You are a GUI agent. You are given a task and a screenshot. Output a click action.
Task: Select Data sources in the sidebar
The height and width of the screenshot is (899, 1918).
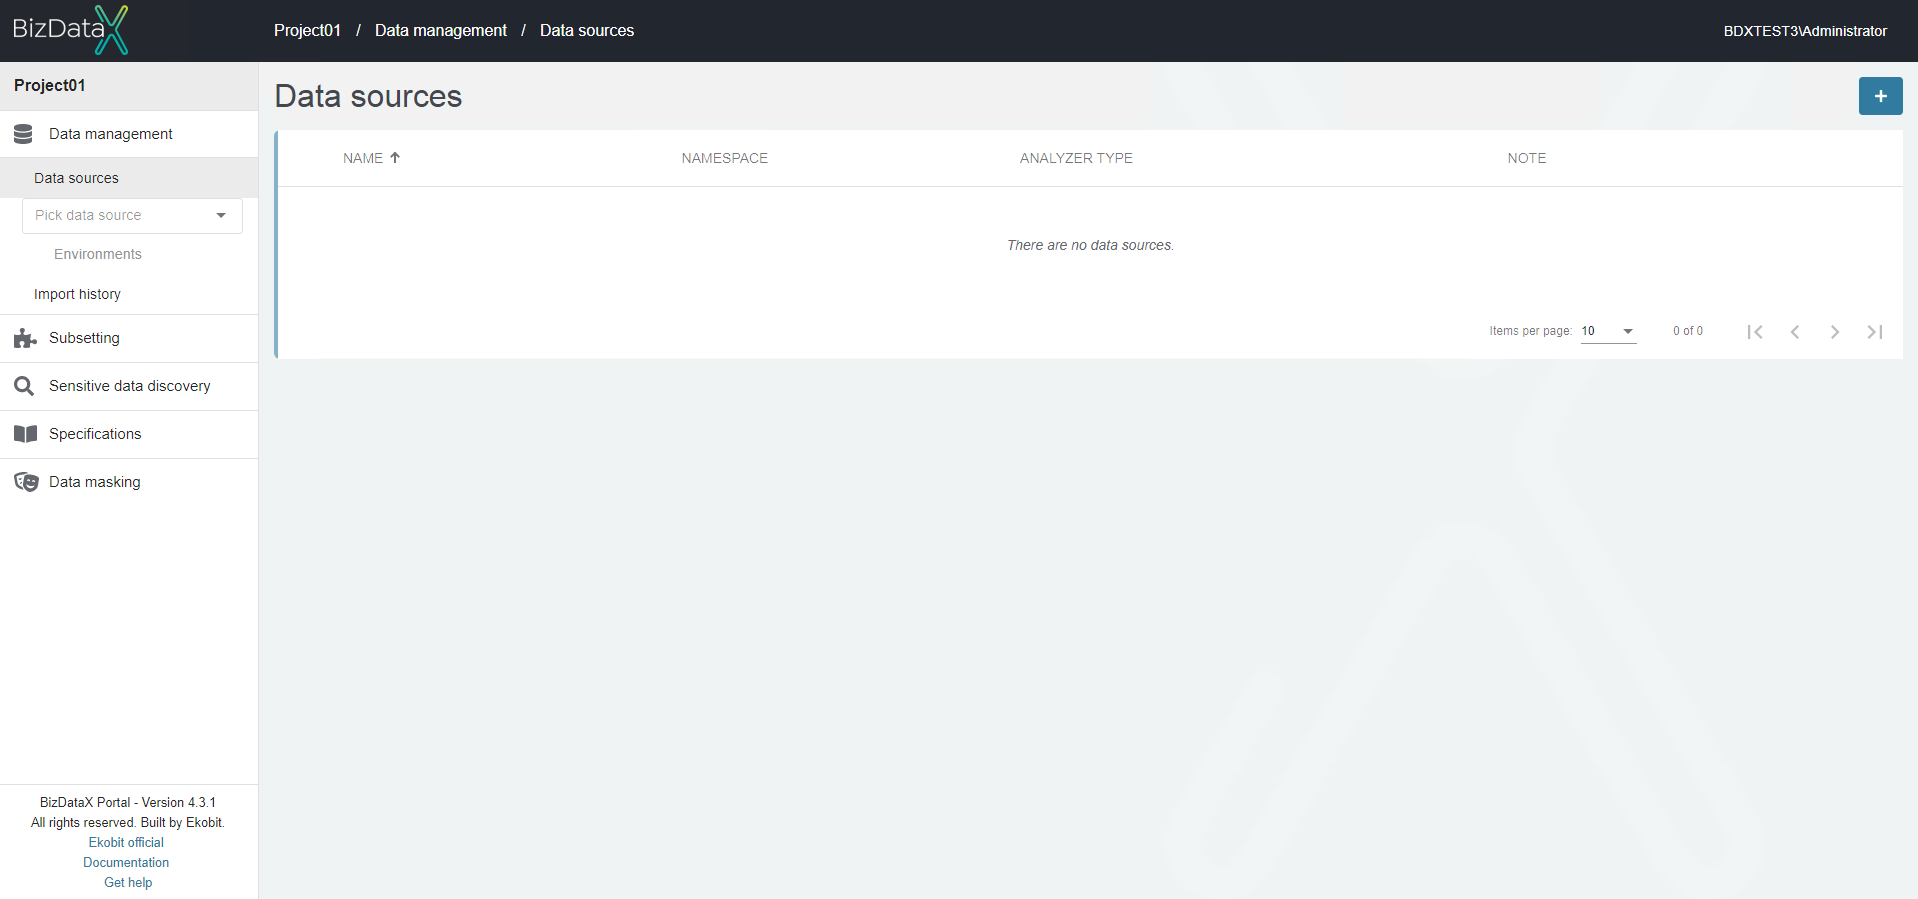tap(129, 178)
